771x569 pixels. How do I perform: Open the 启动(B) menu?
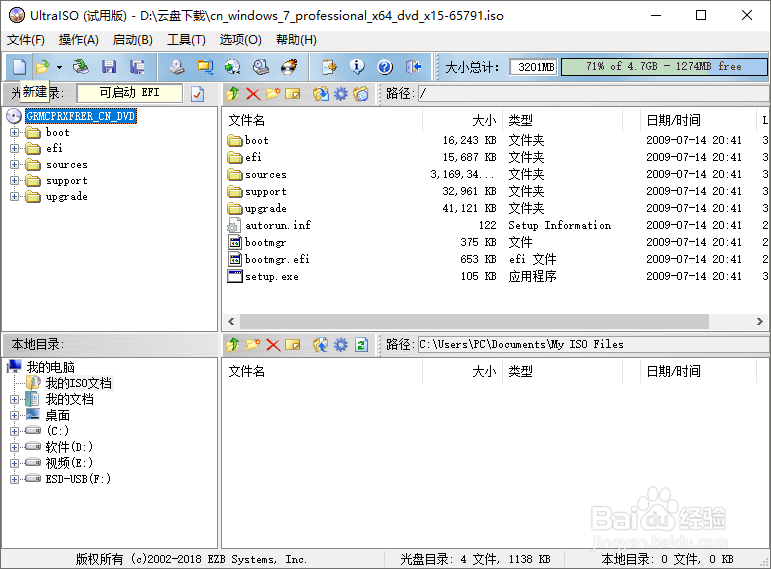click(x=132, y=40)
